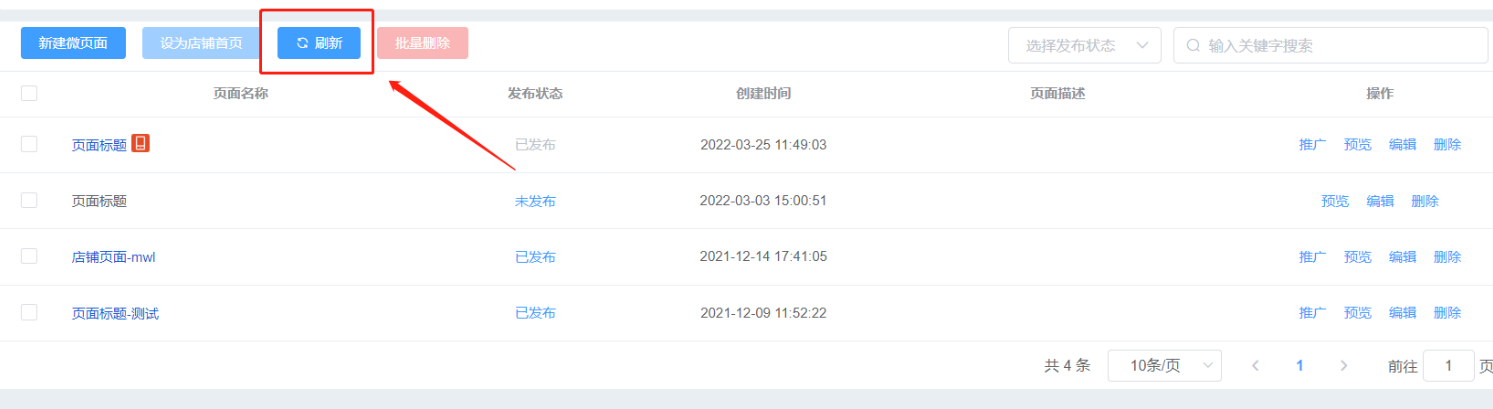This screenshot has height=409, width=1493.
Task: Click the 新建微页面 button
Action: 73,43
